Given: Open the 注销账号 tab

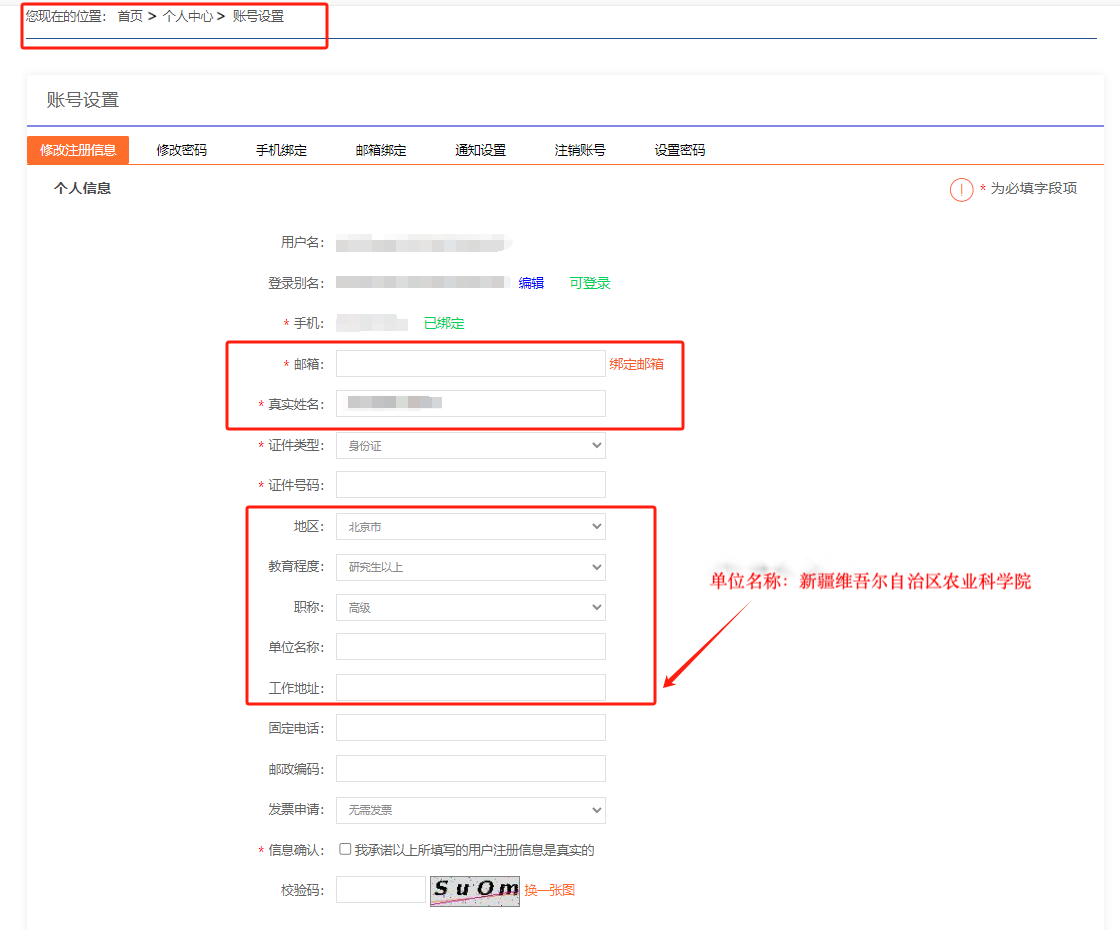Looking at the screenshot, I should pyautogui.click(x=580, y=150).
